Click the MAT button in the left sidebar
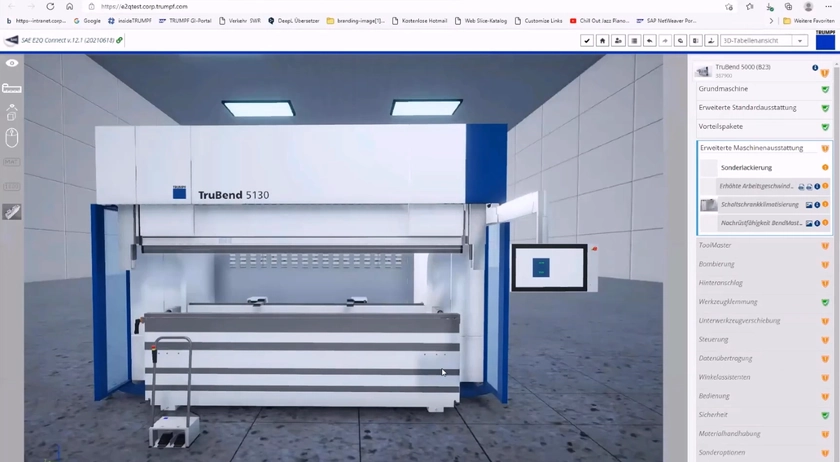 point(12,162)
